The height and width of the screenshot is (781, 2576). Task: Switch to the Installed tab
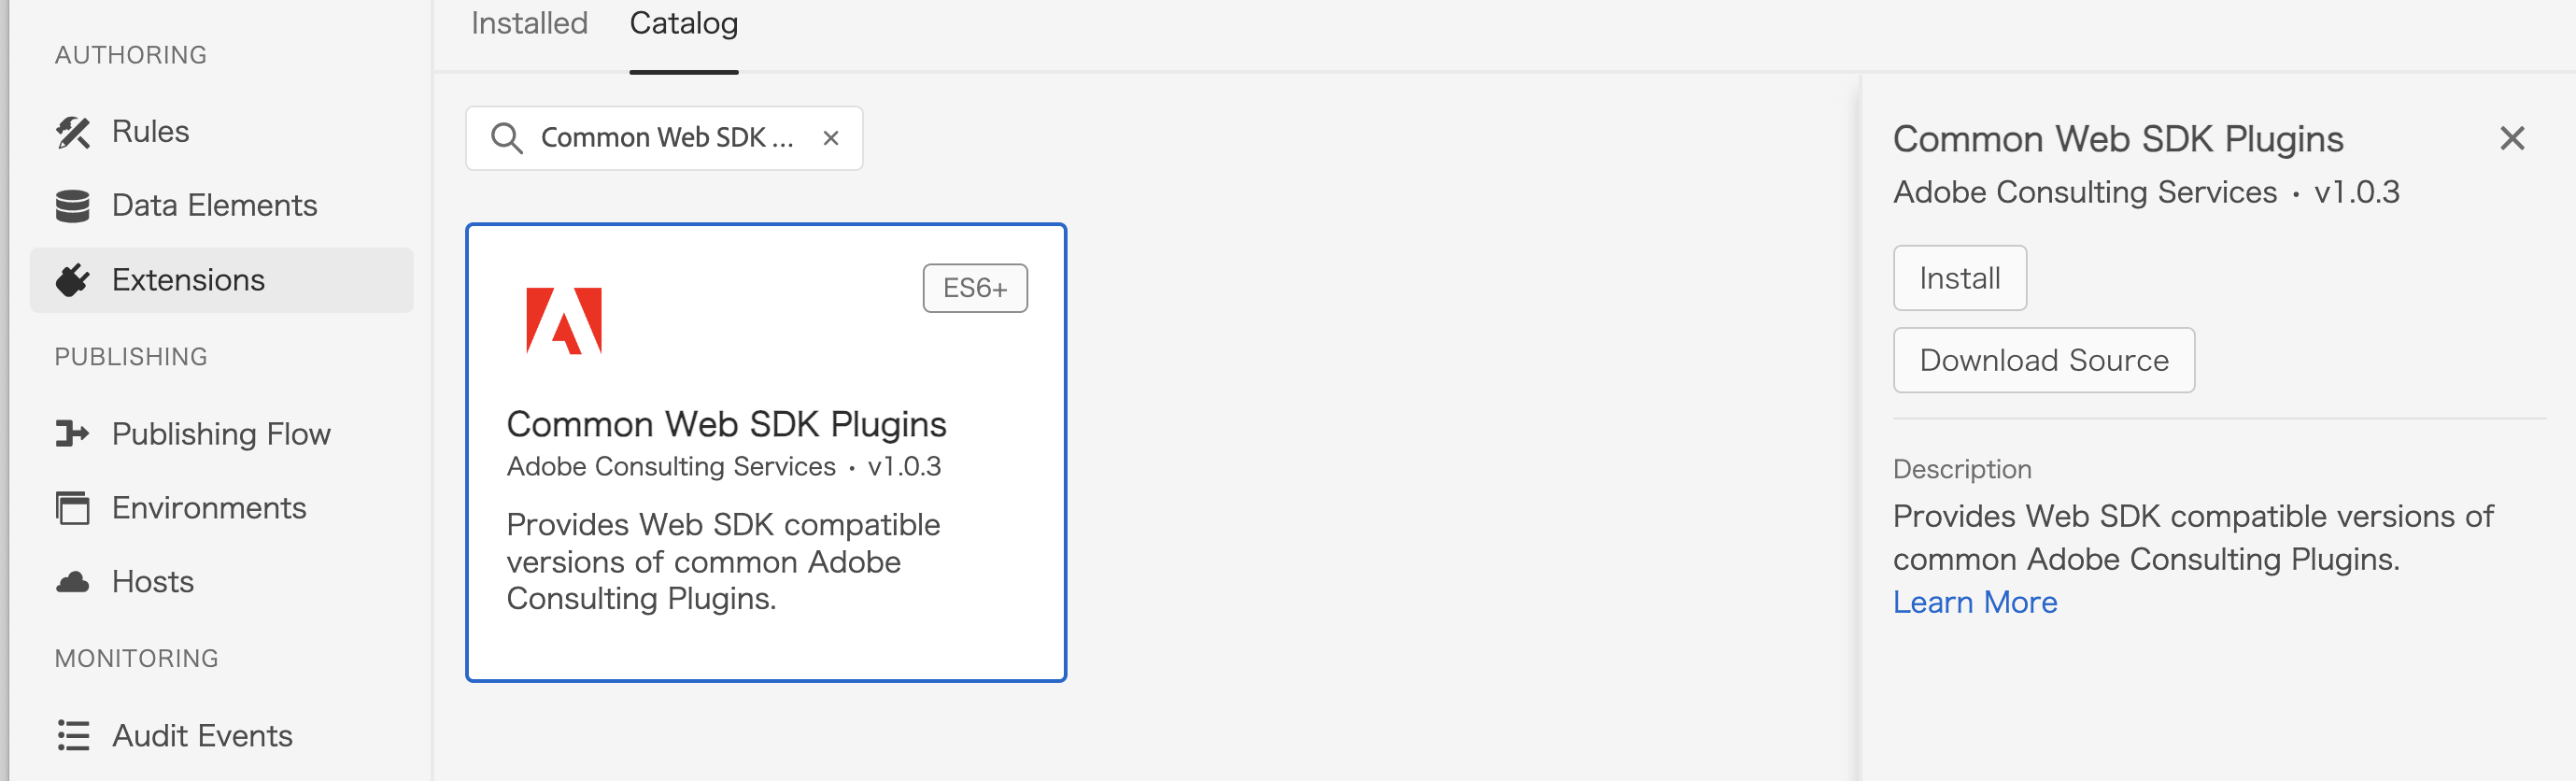[x=529, y=22]
